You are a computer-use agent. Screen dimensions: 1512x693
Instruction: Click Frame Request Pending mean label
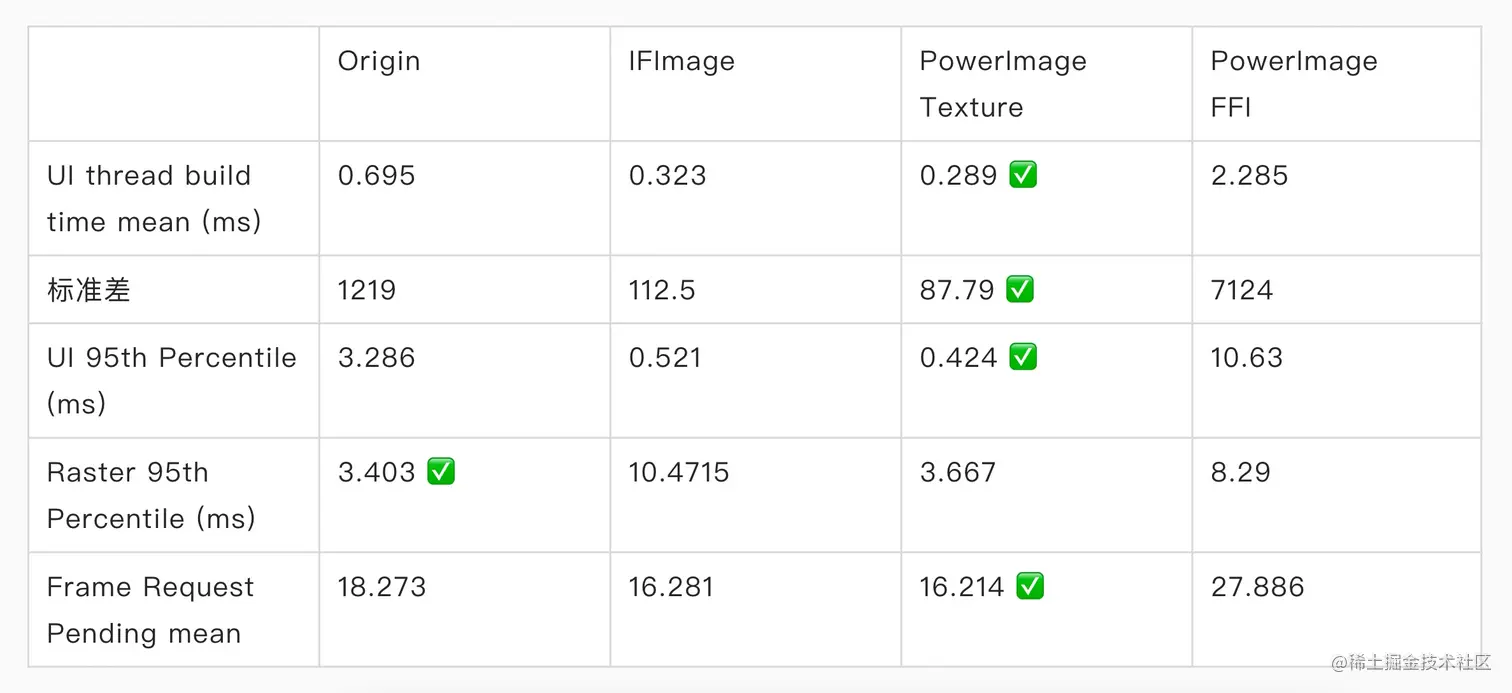point(150,610)
